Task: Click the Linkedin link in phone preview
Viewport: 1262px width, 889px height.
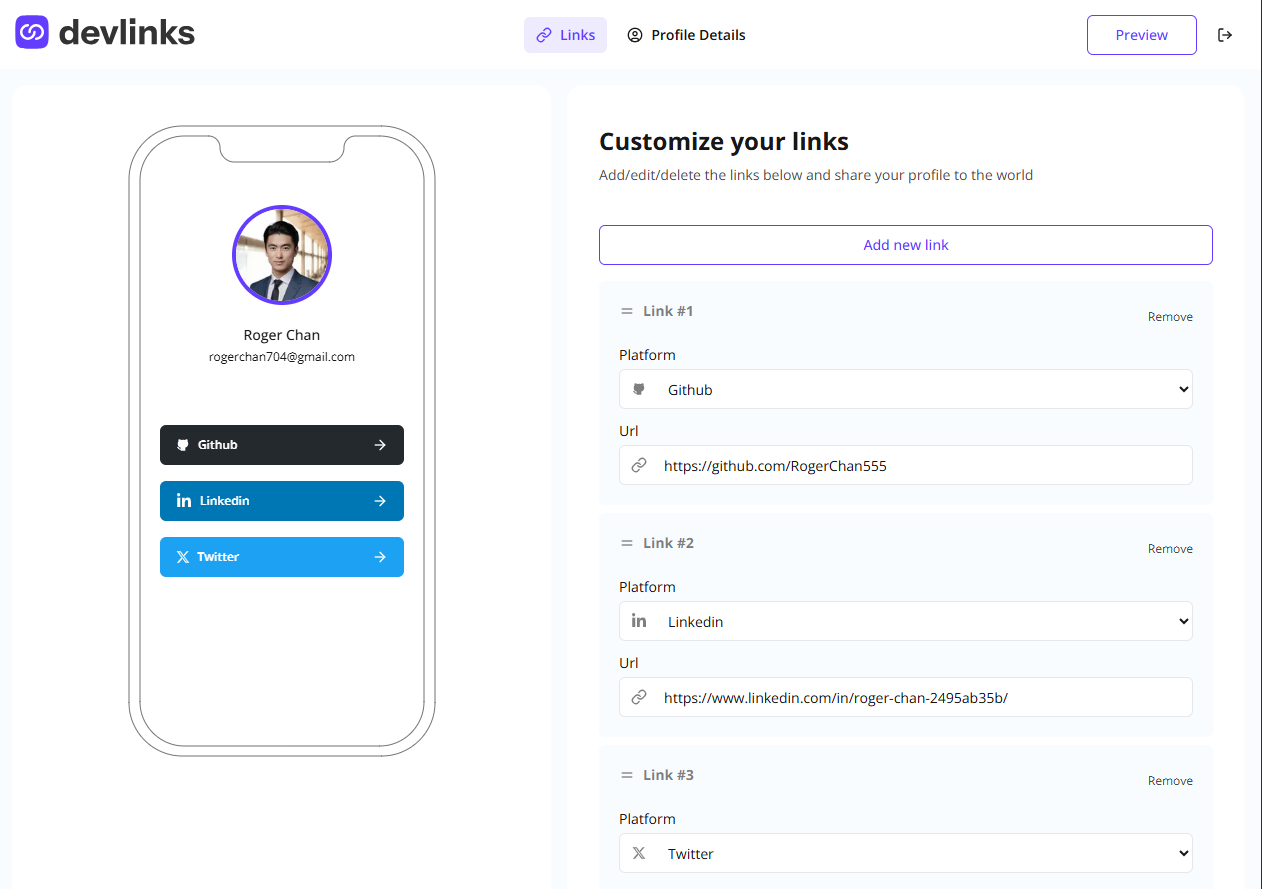Action: click(282, 501)
